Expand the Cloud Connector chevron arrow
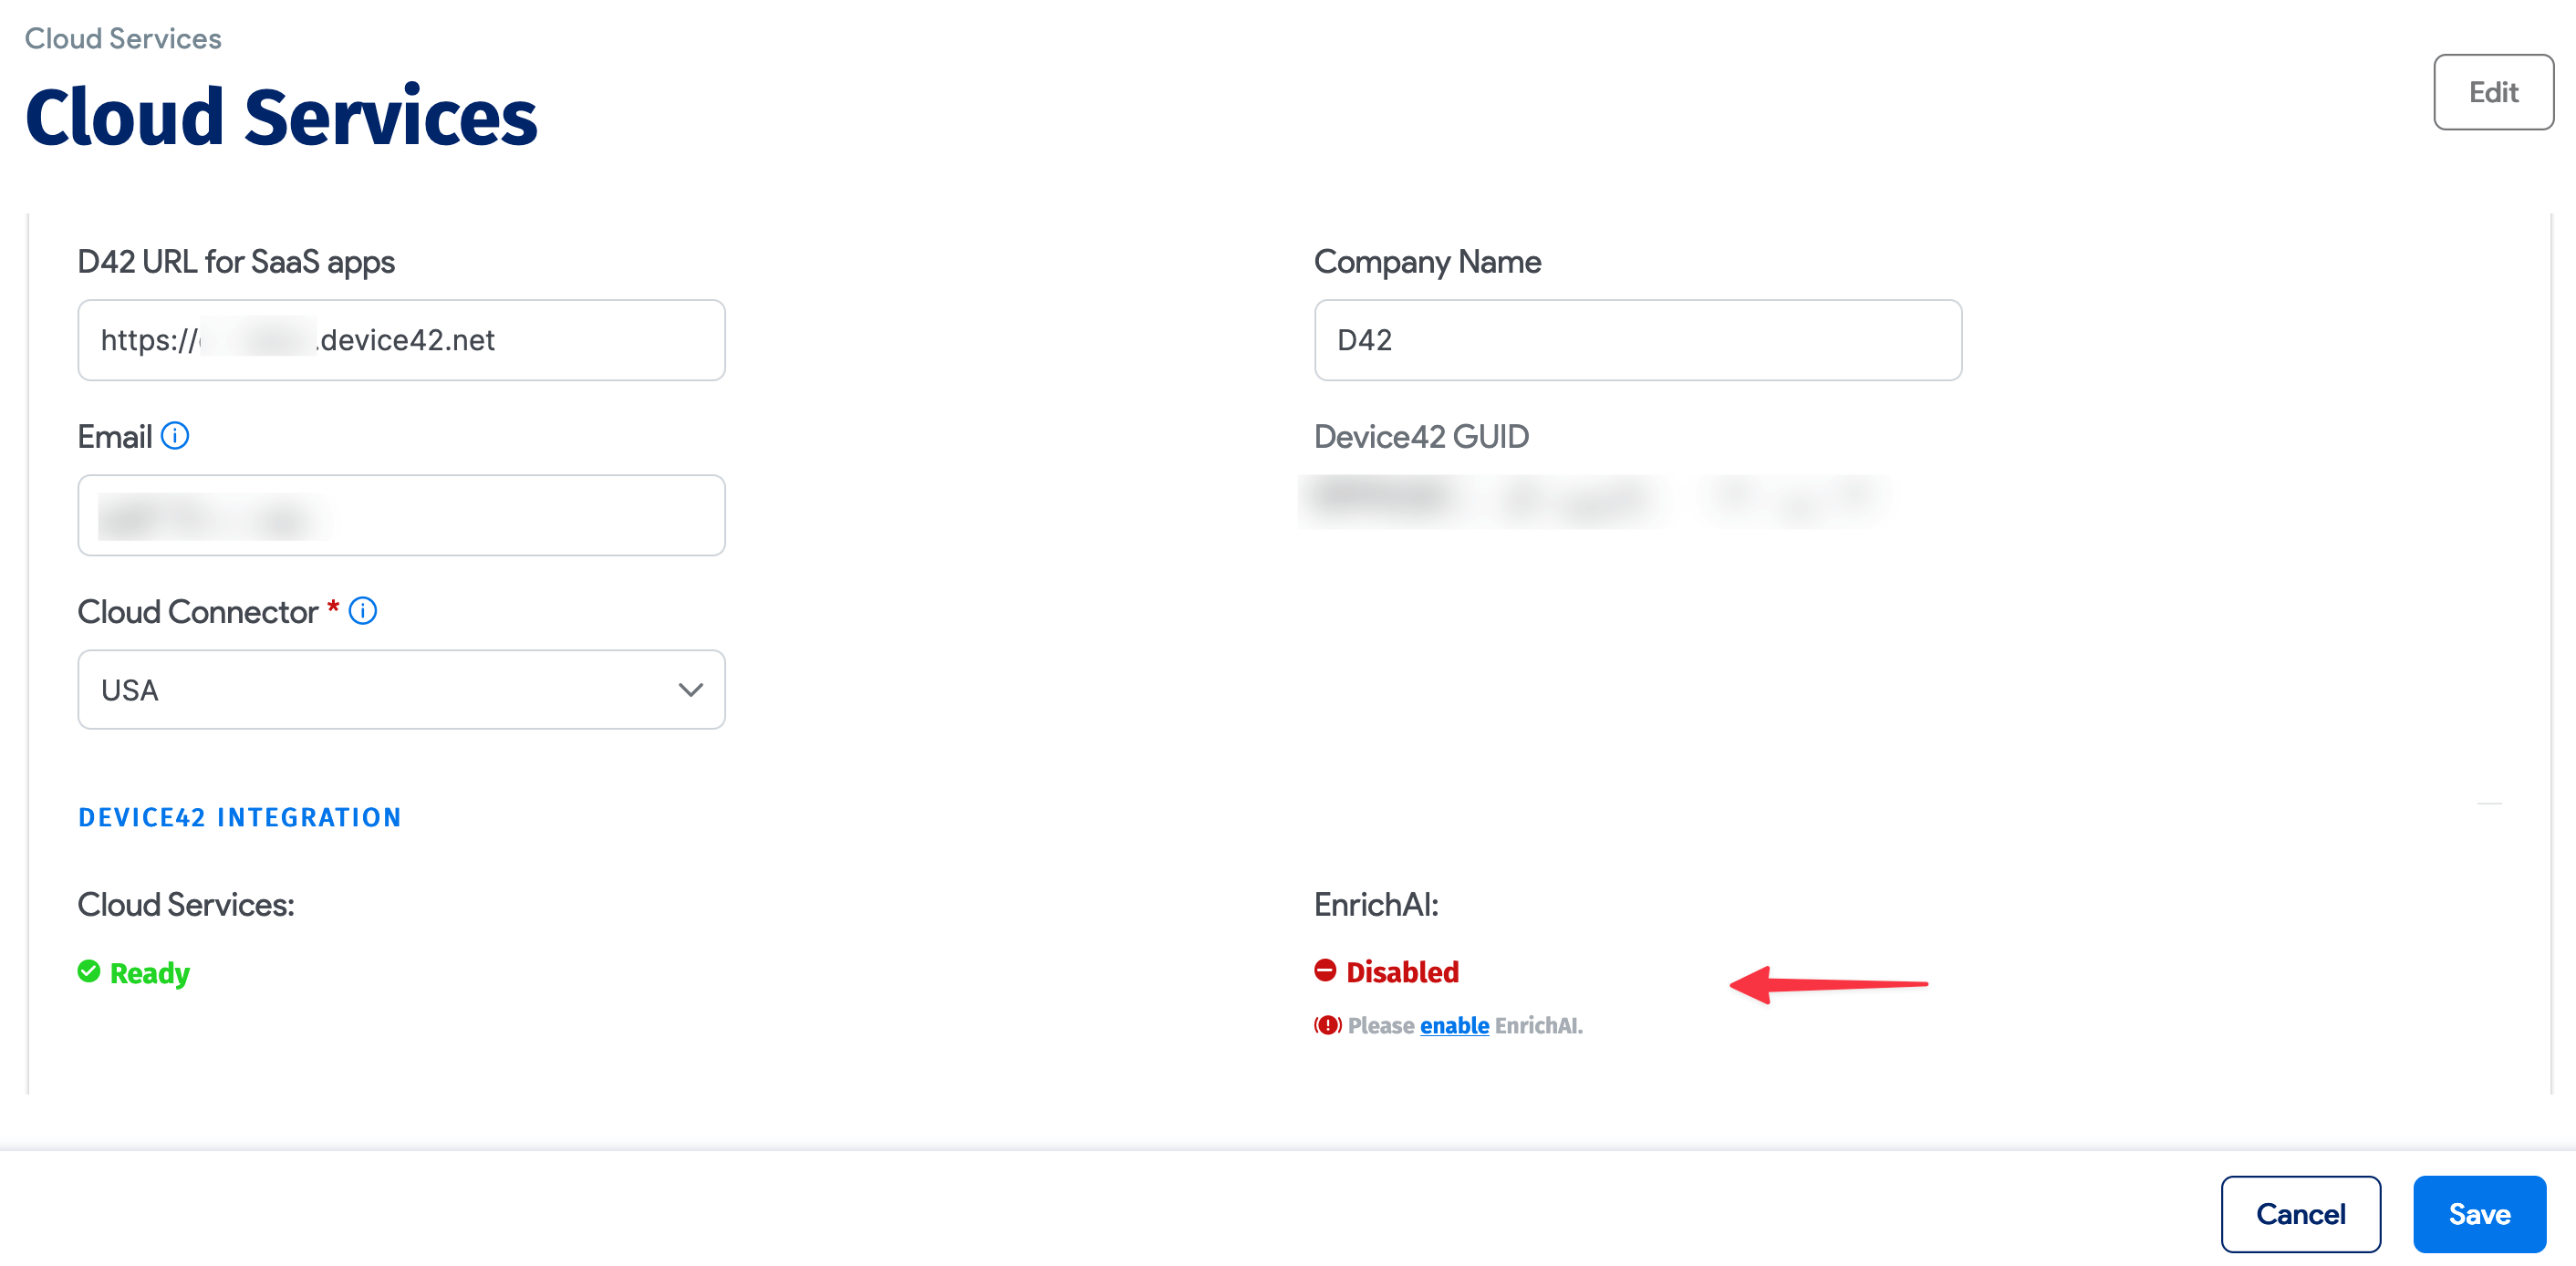2576x1266 pixels. tap(690, 690)
